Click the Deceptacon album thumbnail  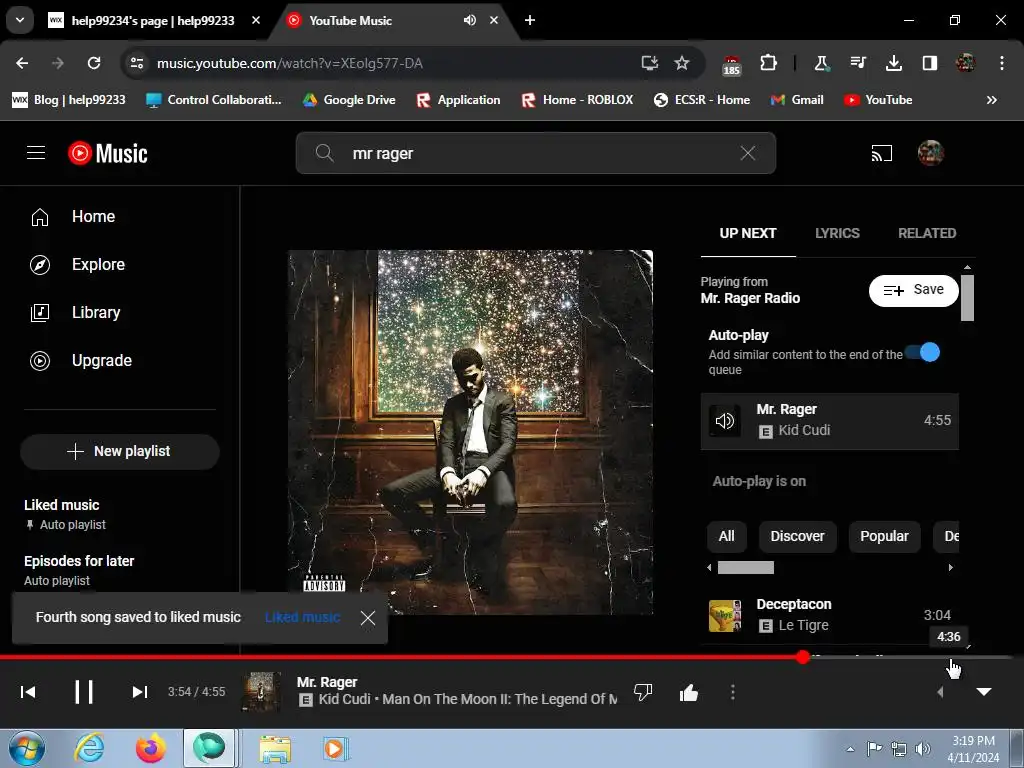coord(725,615)
